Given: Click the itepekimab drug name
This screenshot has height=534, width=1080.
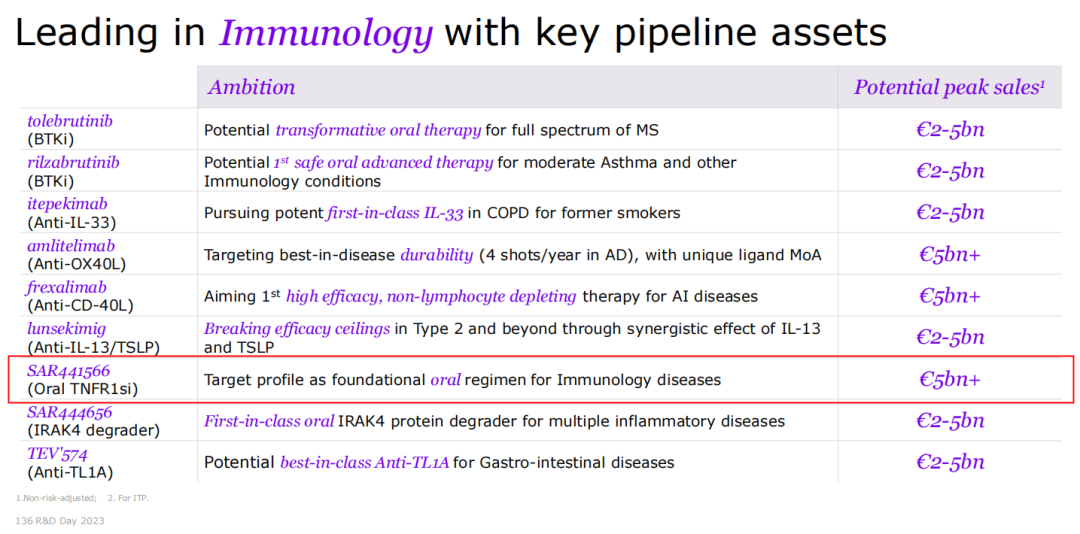Looking at the screenshot, I should point(67,204).
